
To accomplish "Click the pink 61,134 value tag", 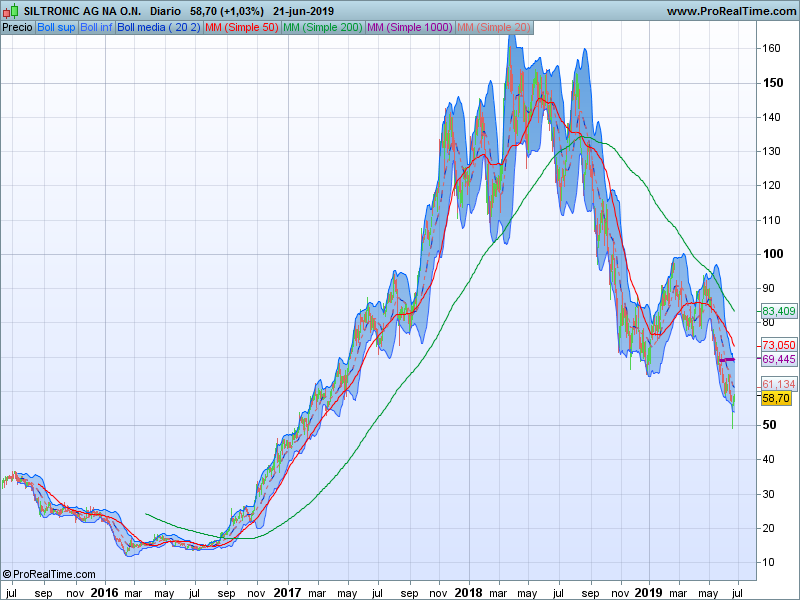I will click(x=779, y=384).
